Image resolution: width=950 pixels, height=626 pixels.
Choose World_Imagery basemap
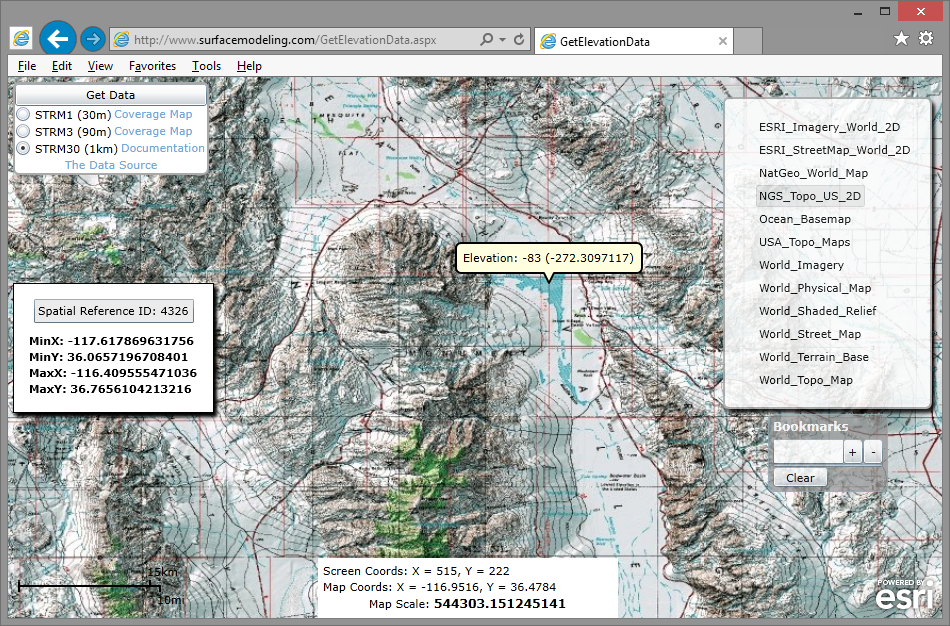click(801, 265)
